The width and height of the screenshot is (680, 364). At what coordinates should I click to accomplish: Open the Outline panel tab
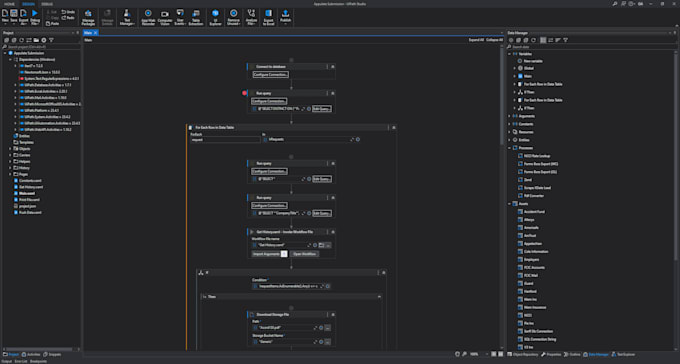(x=572, y=354)
